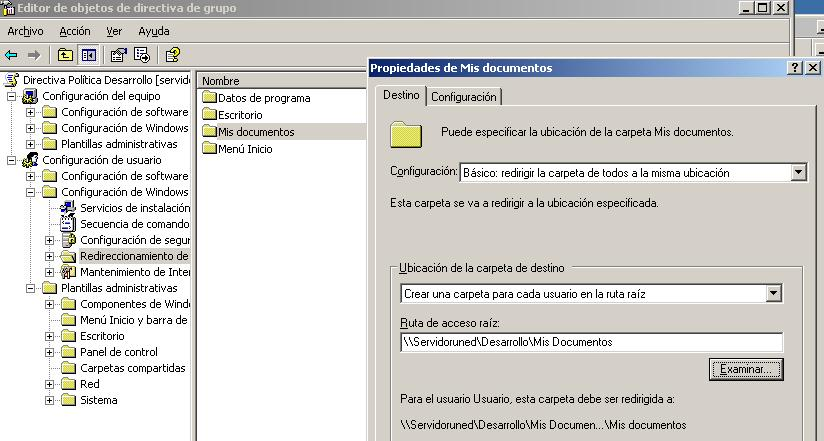
Task: Expand the Red tree node
Action: point(49,384)
